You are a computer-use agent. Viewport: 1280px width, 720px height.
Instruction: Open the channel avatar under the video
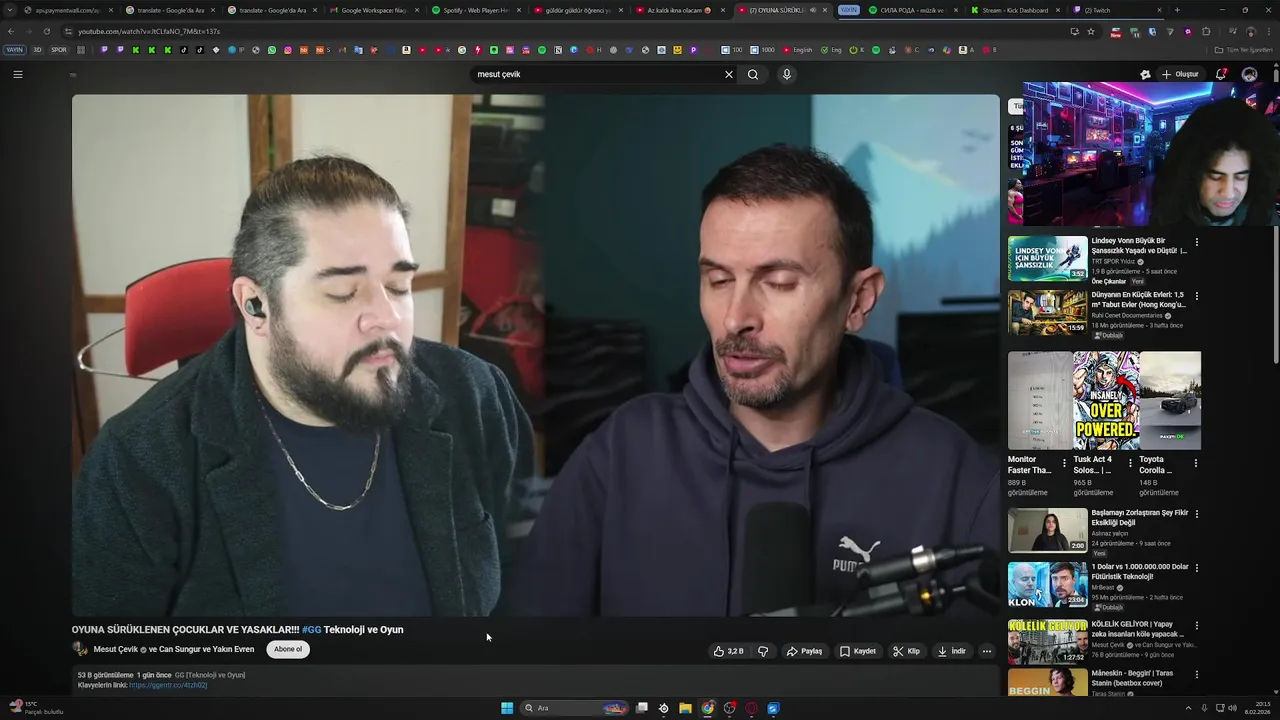pyautogui.click(x=80, y=649)
